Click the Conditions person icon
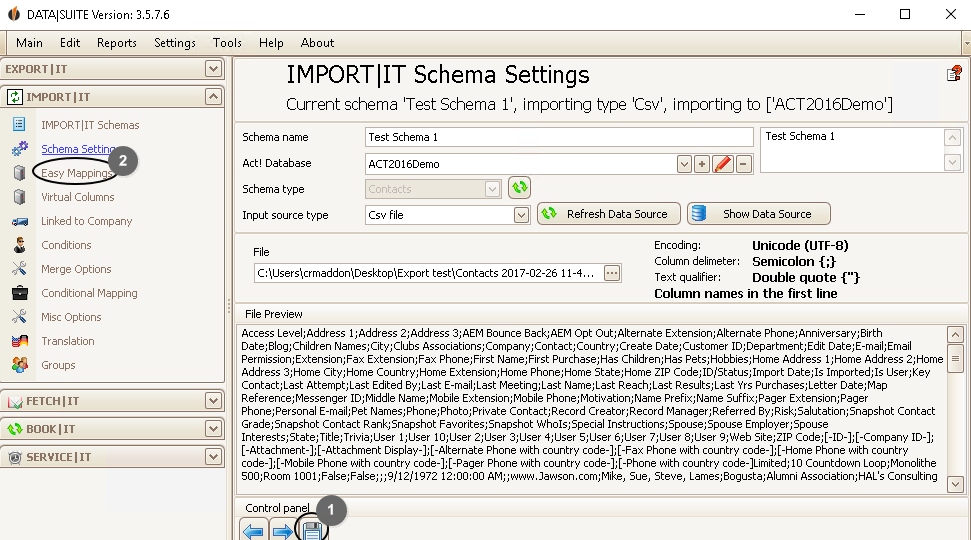Viewport: 971px width, 540px height. 19,245
